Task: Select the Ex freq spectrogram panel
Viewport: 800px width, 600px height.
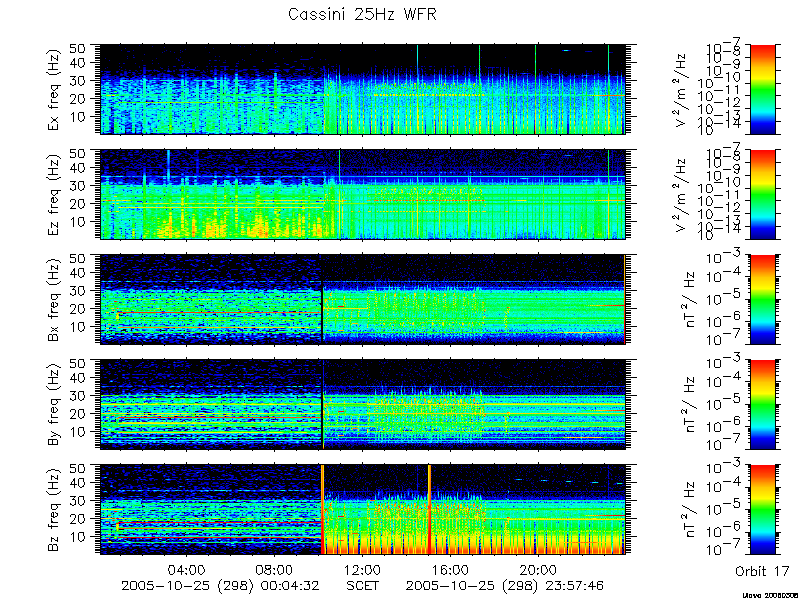Action: [x=363, y=89]
